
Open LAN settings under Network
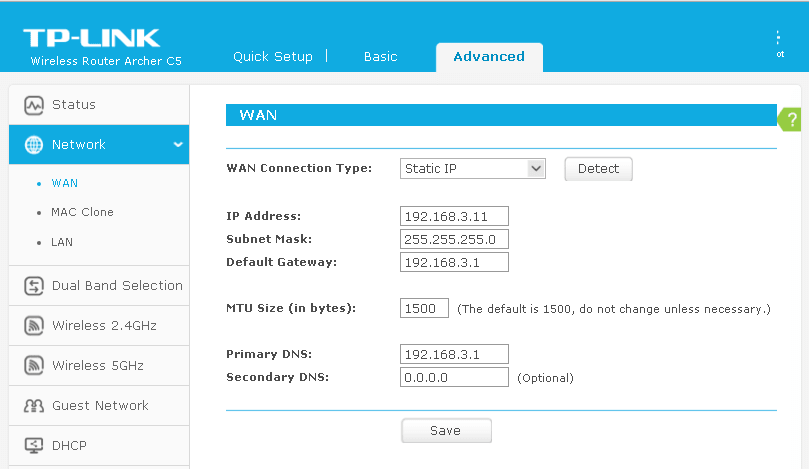point(62,242)
